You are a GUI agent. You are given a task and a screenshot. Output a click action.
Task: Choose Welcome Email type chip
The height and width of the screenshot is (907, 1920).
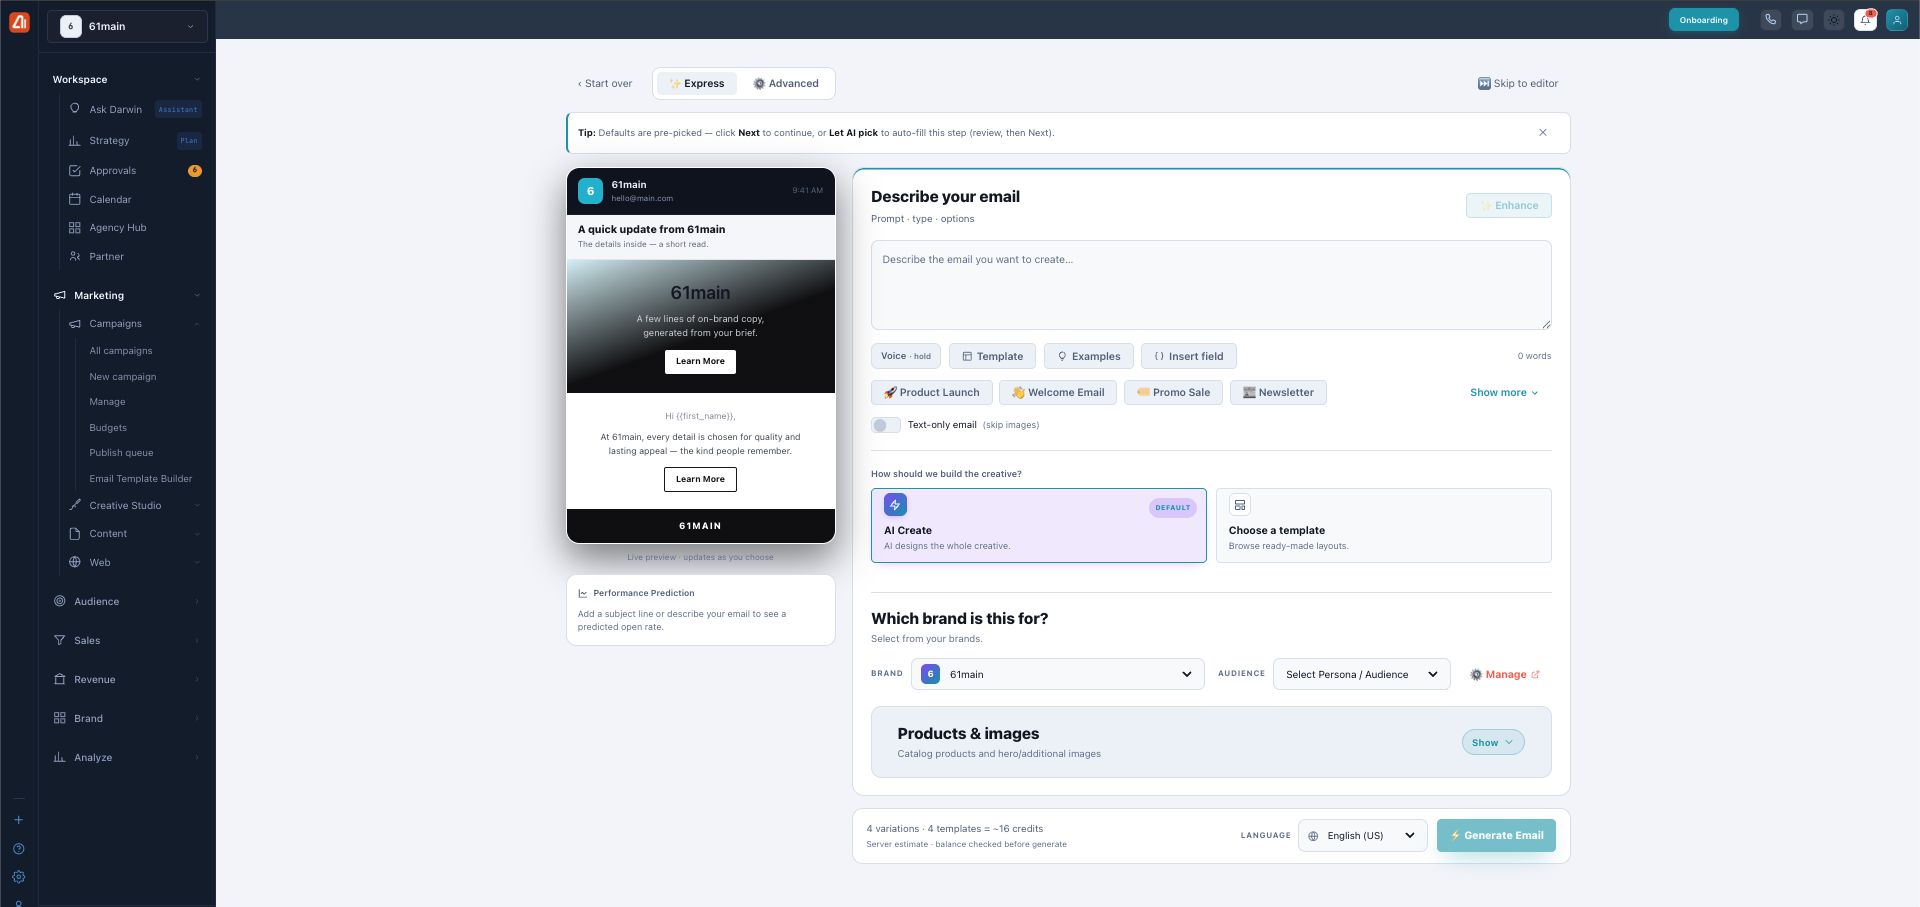point(1058,393)
